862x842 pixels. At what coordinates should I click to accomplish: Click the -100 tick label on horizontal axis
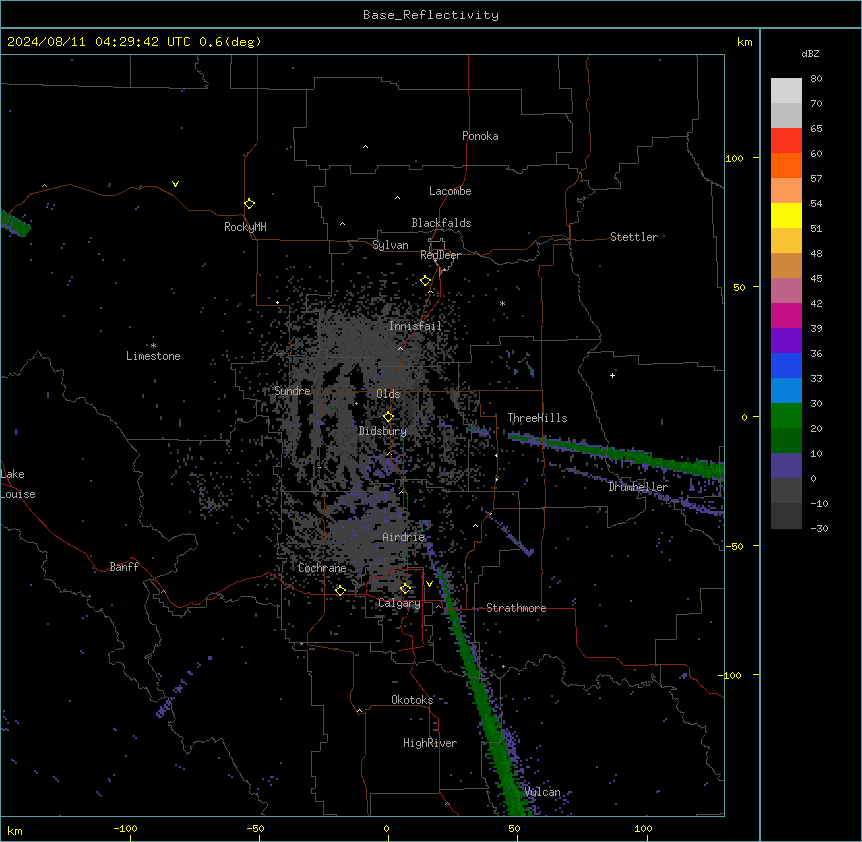(125, 828)
